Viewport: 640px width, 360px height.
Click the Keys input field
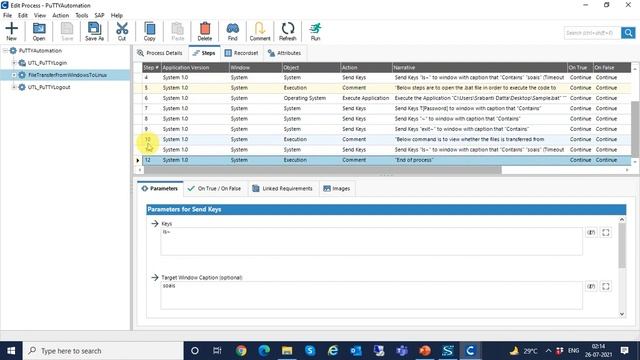coord(371,242)
